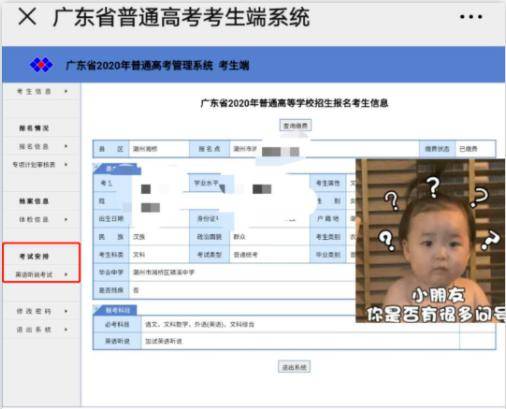
Task: Click the arrow beside sidebar 退出系统
Action: tap(66, 329)
